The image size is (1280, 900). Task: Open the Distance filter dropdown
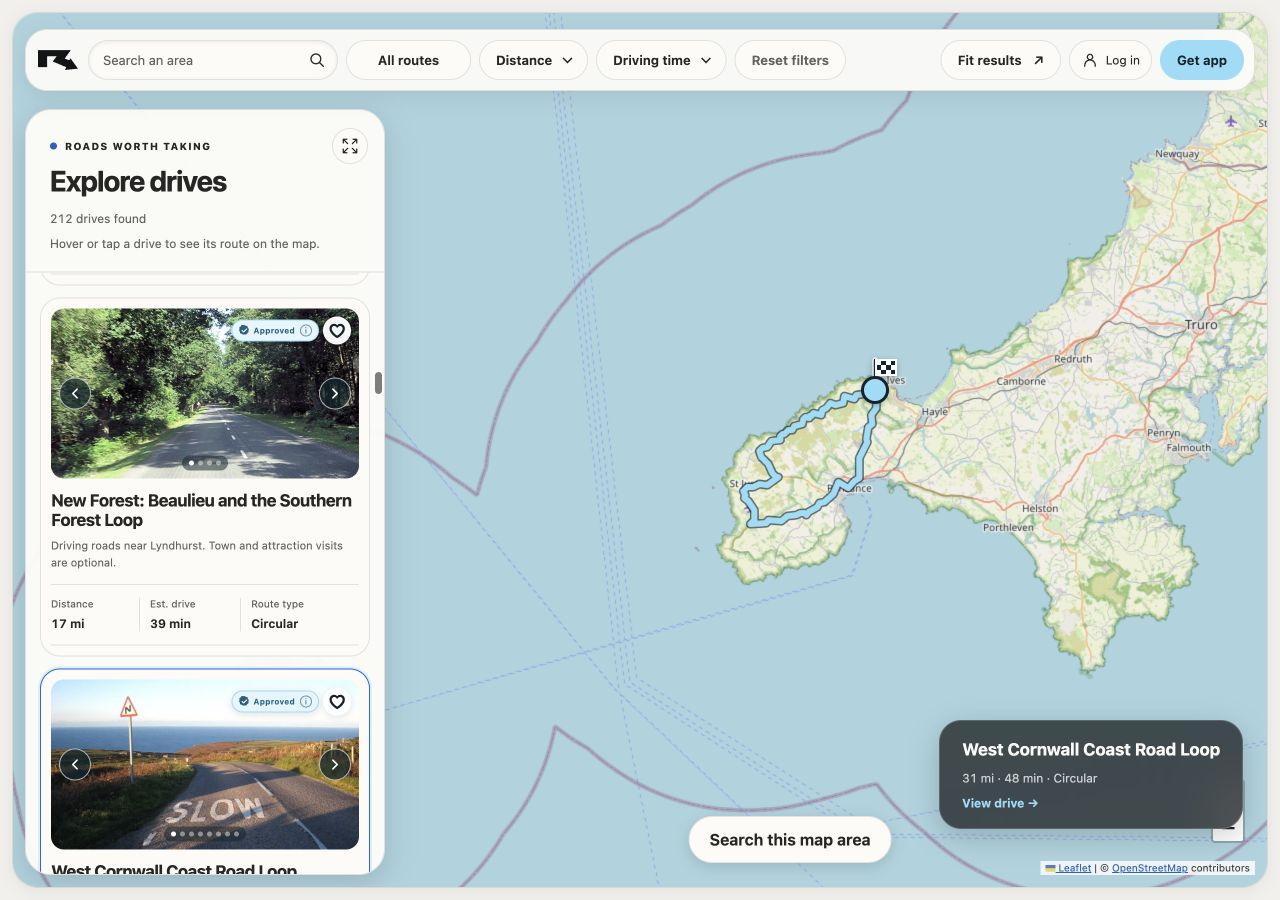(534, 60)
